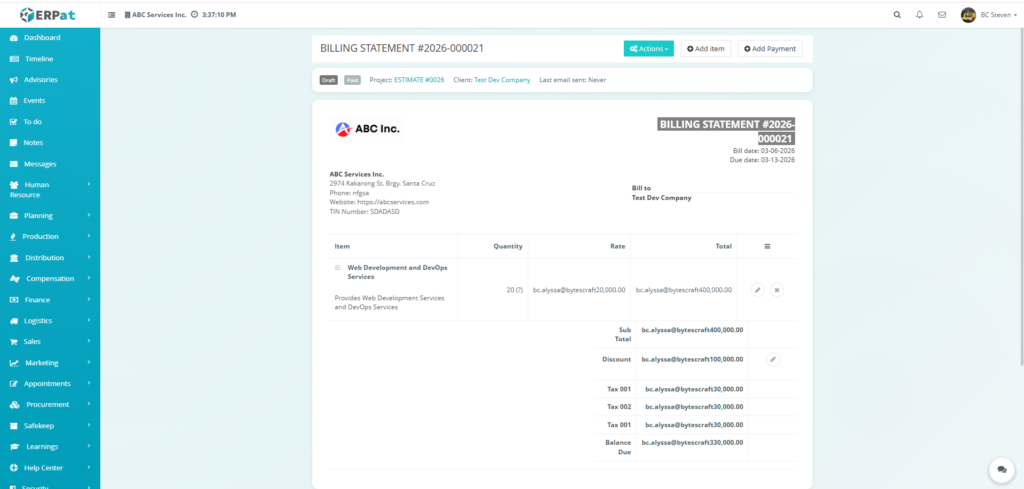The width and height of the screenshot is (1024, 489).
Task: Toggle the sidebar hamburger menu icon
Action: coord(111,15)
